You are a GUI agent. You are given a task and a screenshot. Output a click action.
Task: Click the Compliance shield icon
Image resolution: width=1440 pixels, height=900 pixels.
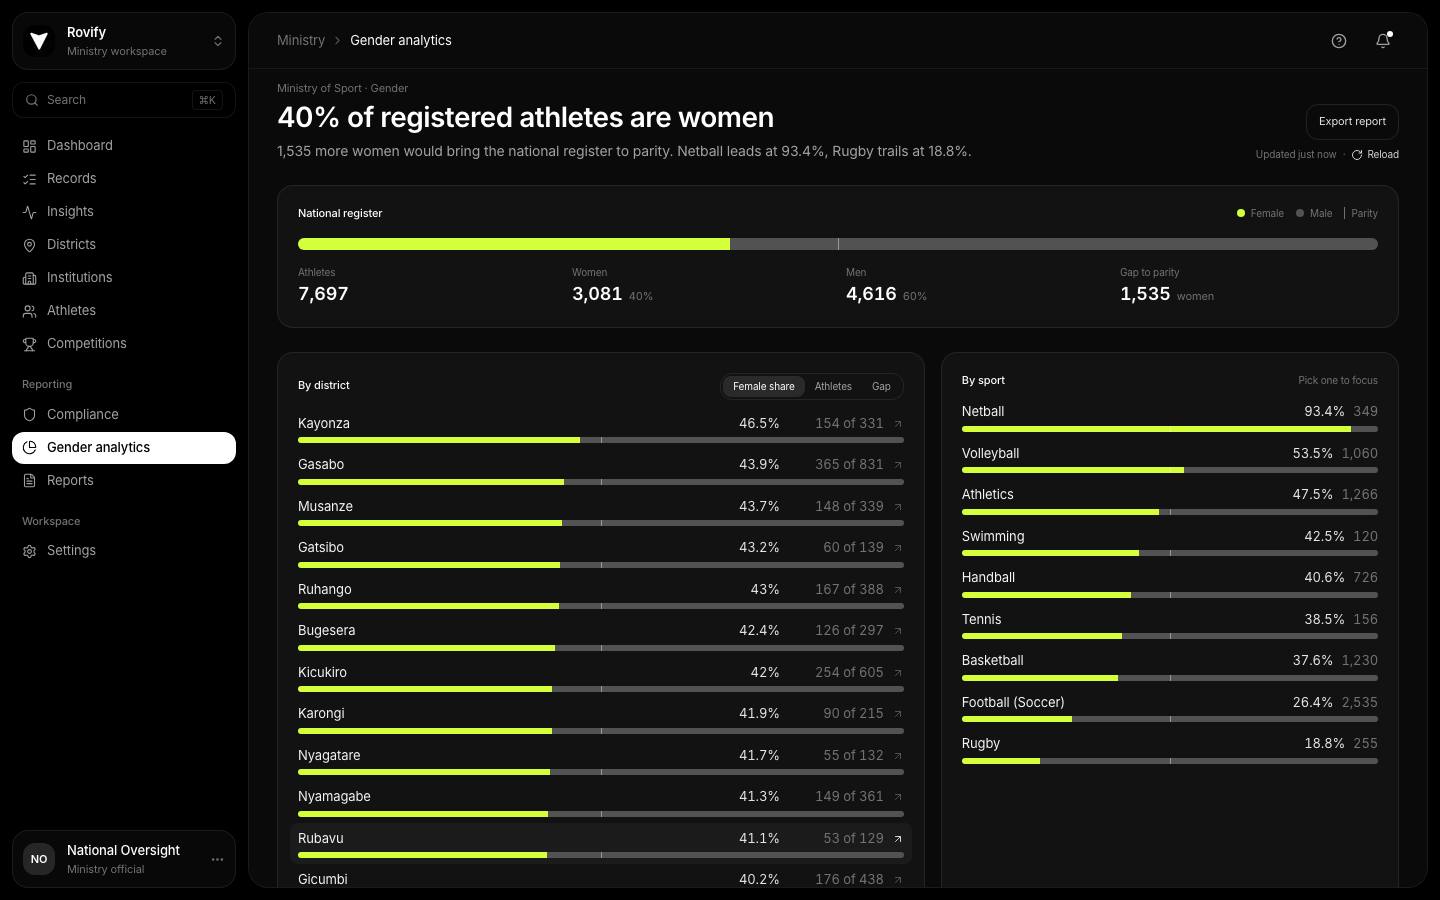(30, 415)
